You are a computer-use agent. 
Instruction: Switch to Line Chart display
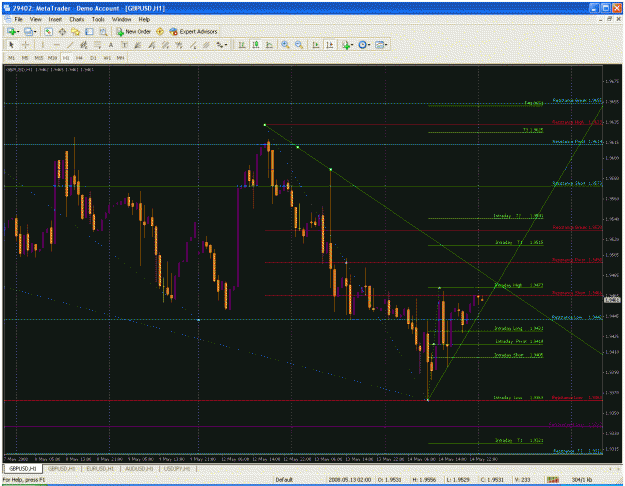[x=269, y=45]
